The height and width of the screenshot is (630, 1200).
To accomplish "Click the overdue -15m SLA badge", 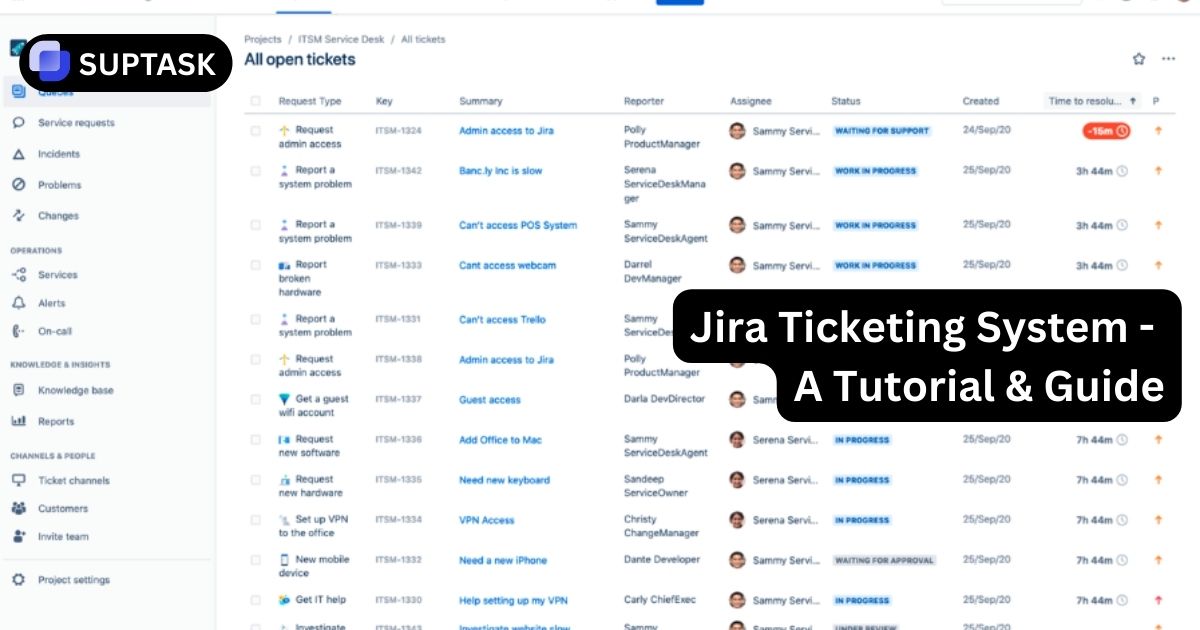I will tap(1106, 131).
